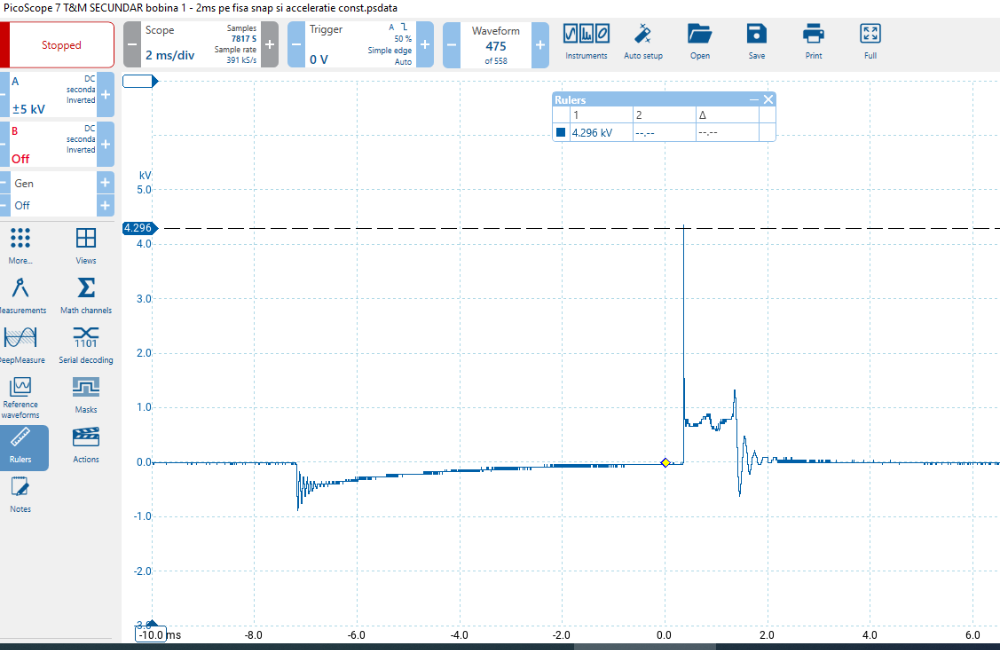Open Math channels panel
The height and width of the screenshot is (650, 1000).
click(x=86, y=295)
